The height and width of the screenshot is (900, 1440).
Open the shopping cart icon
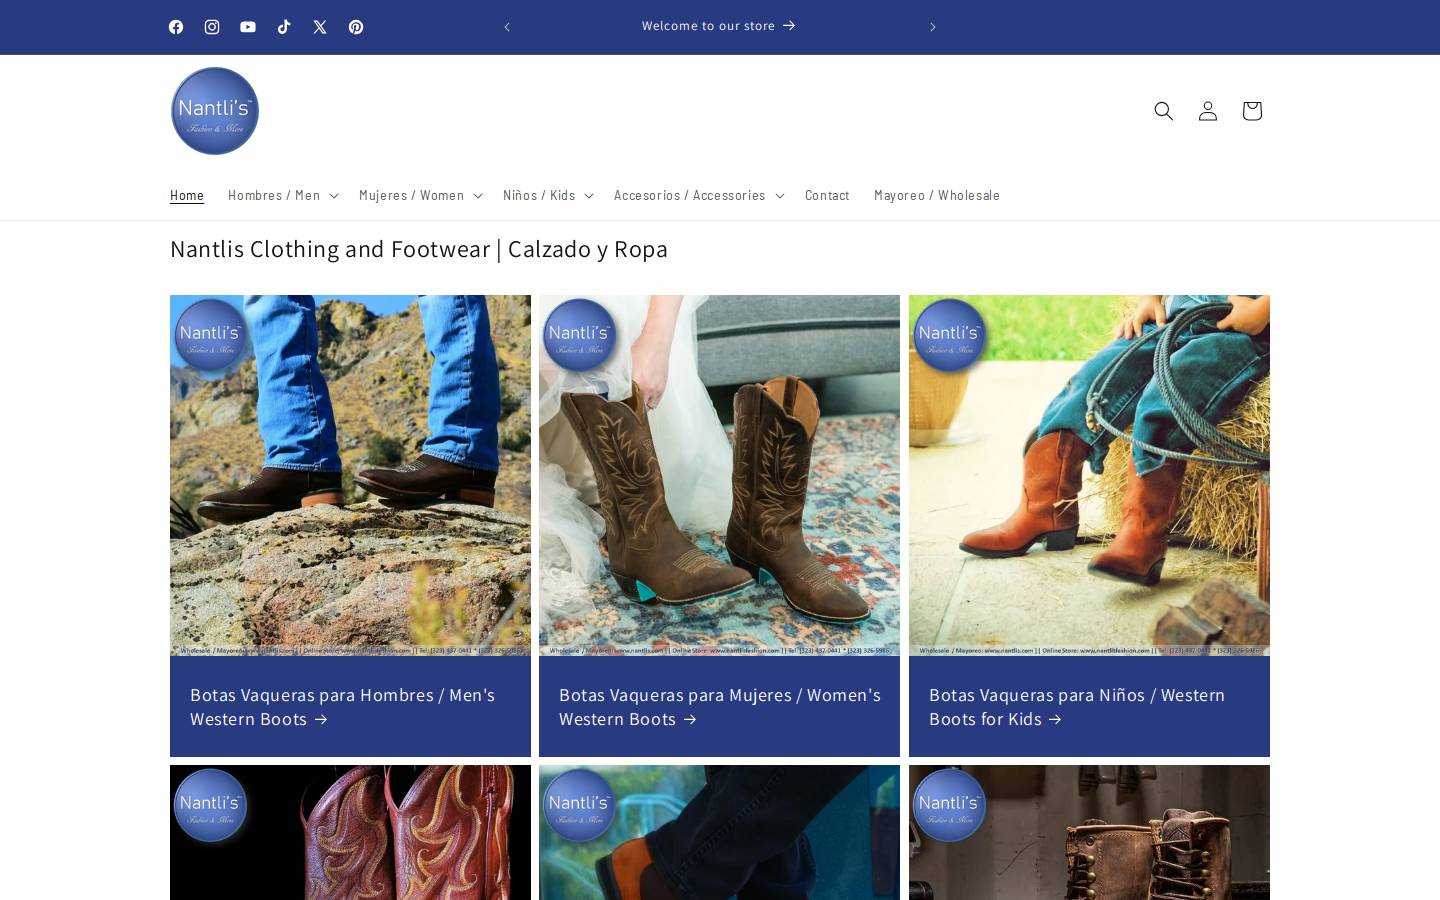click(1251, 111)
